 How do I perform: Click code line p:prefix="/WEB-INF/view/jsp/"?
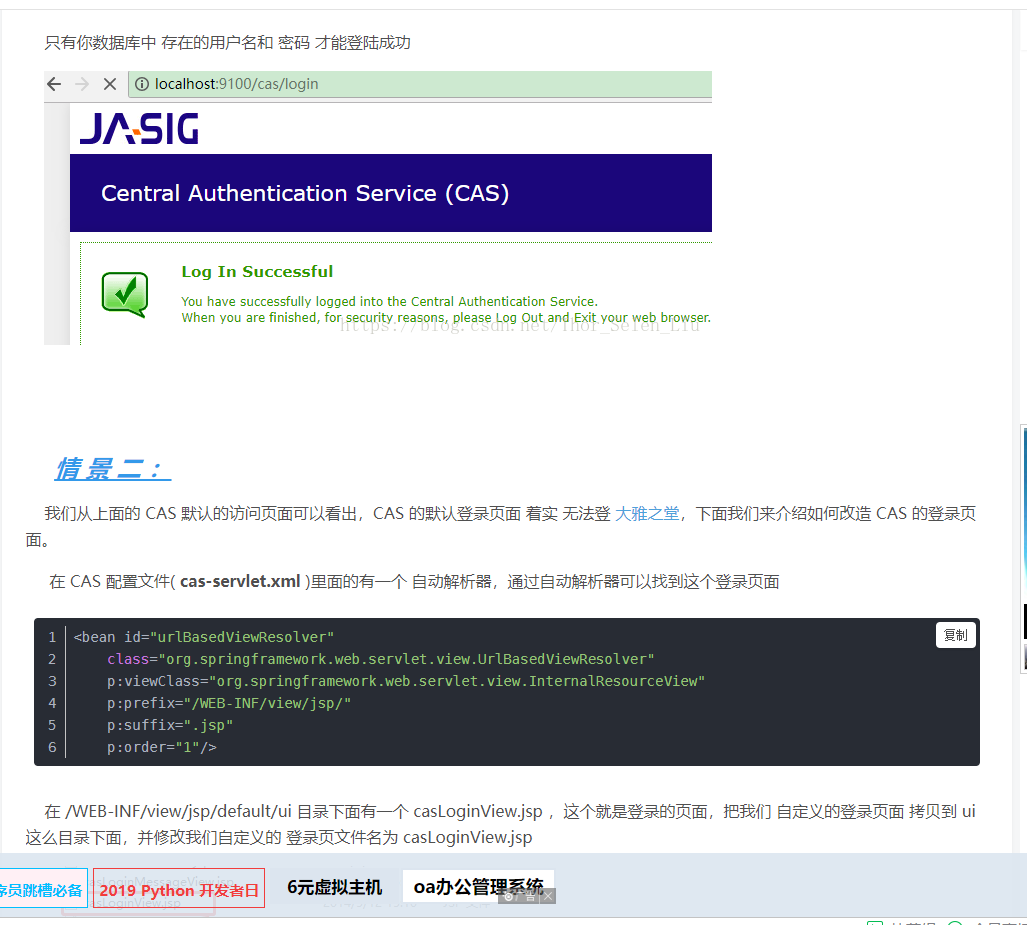(229, 703)
